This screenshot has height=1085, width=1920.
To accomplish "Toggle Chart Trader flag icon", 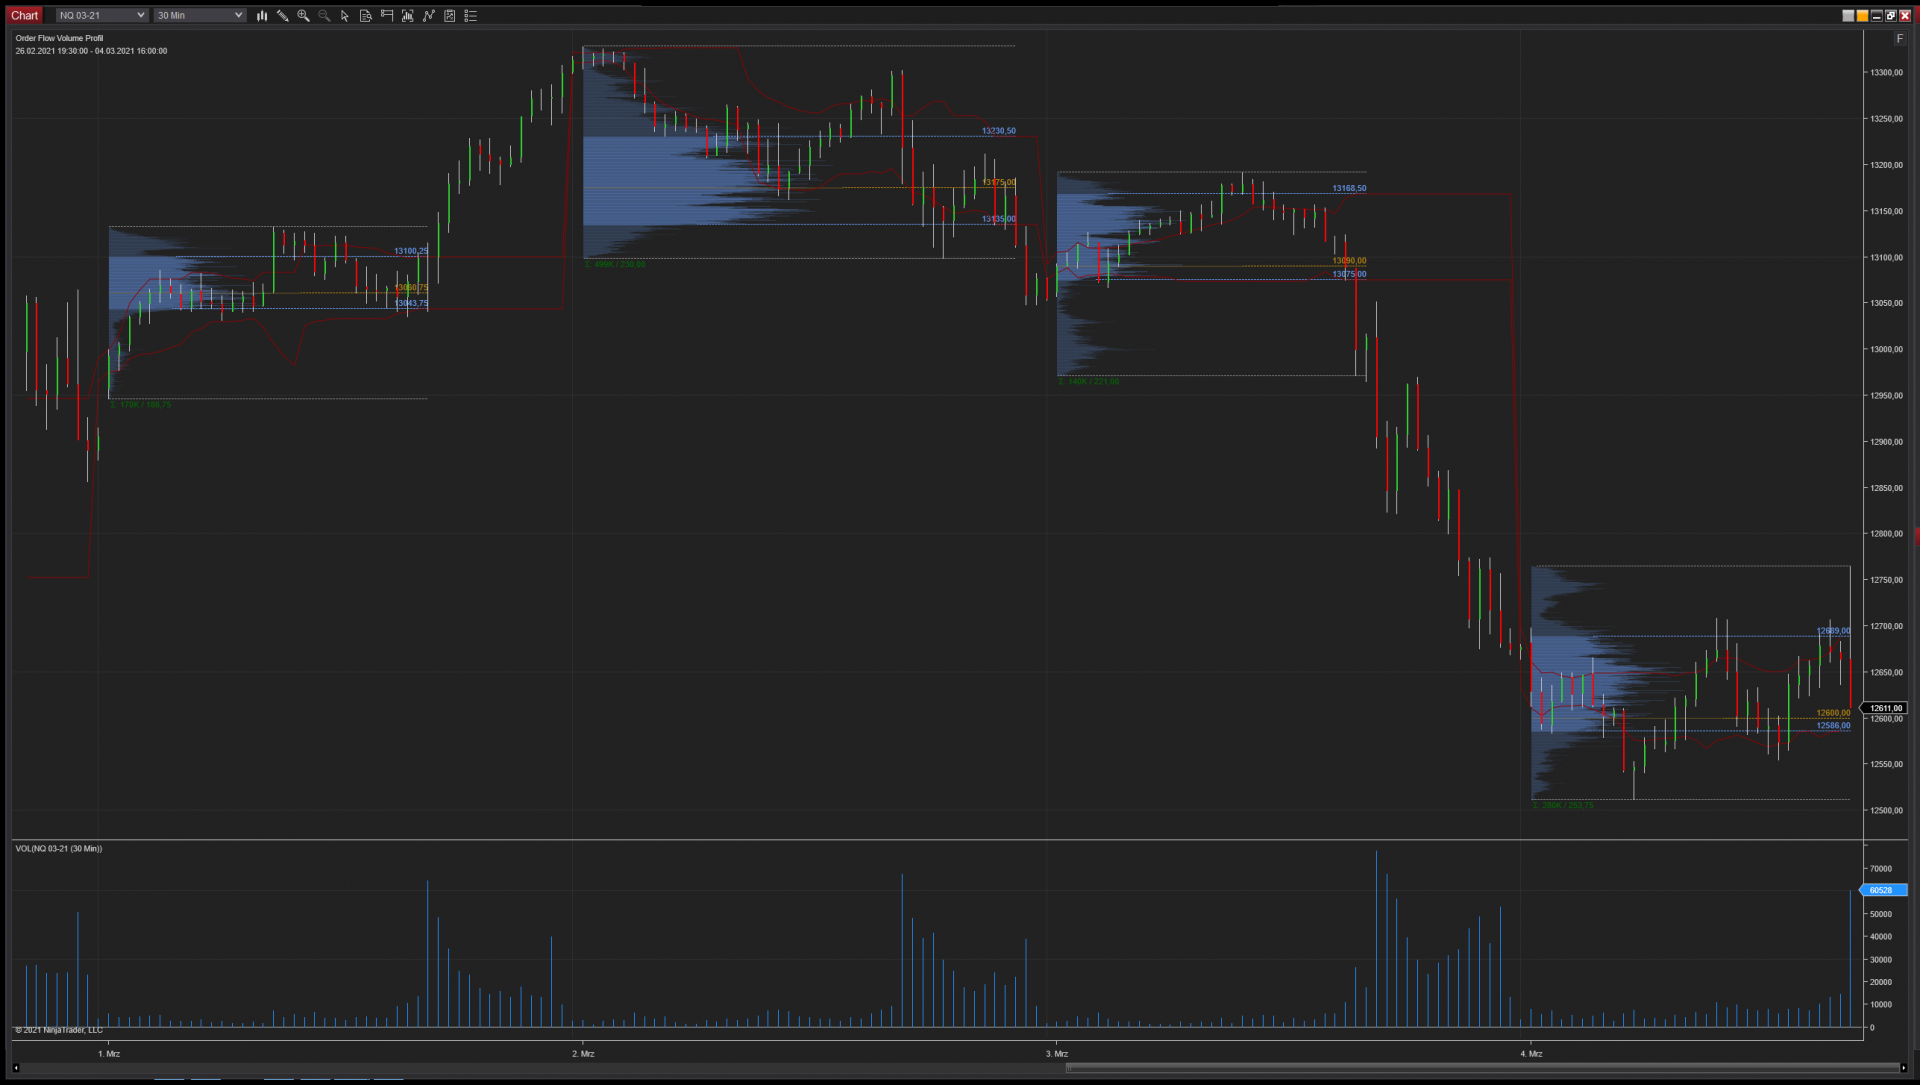I will click(387, 16).
